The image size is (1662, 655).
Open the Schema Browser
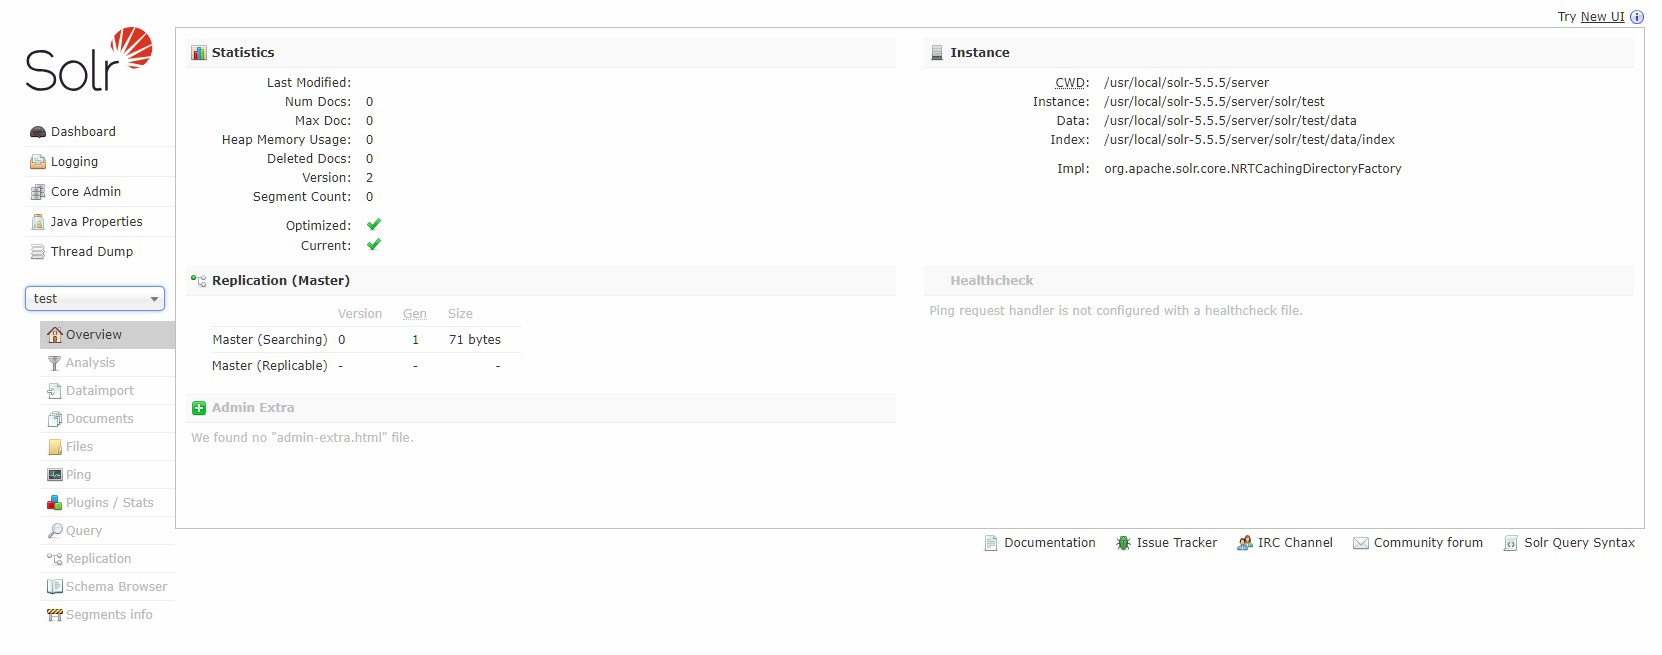[116, 587]
